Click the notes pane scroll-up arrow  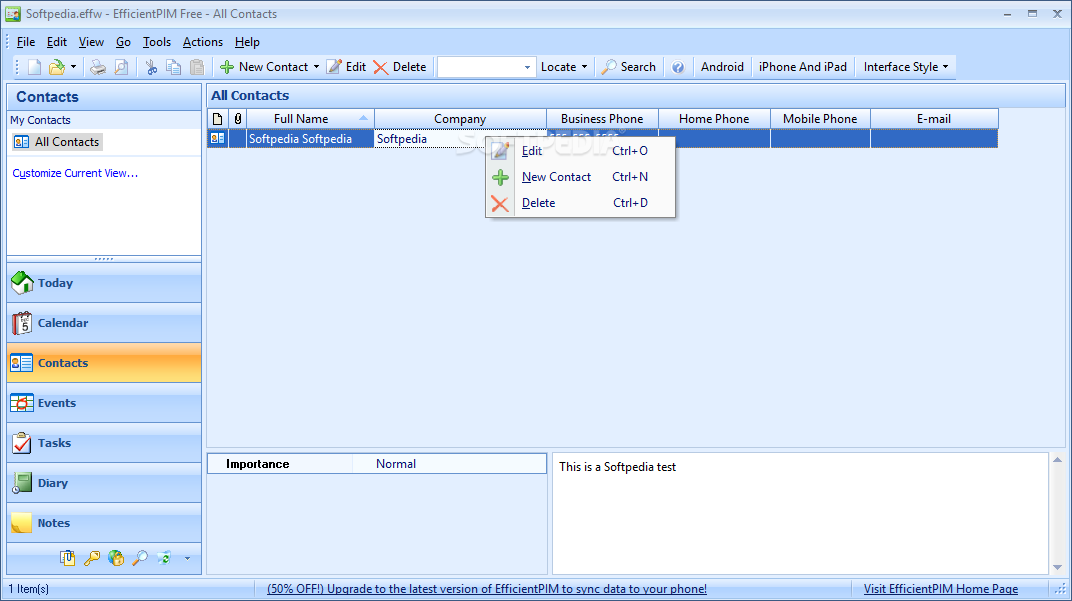click(1057, 460)
